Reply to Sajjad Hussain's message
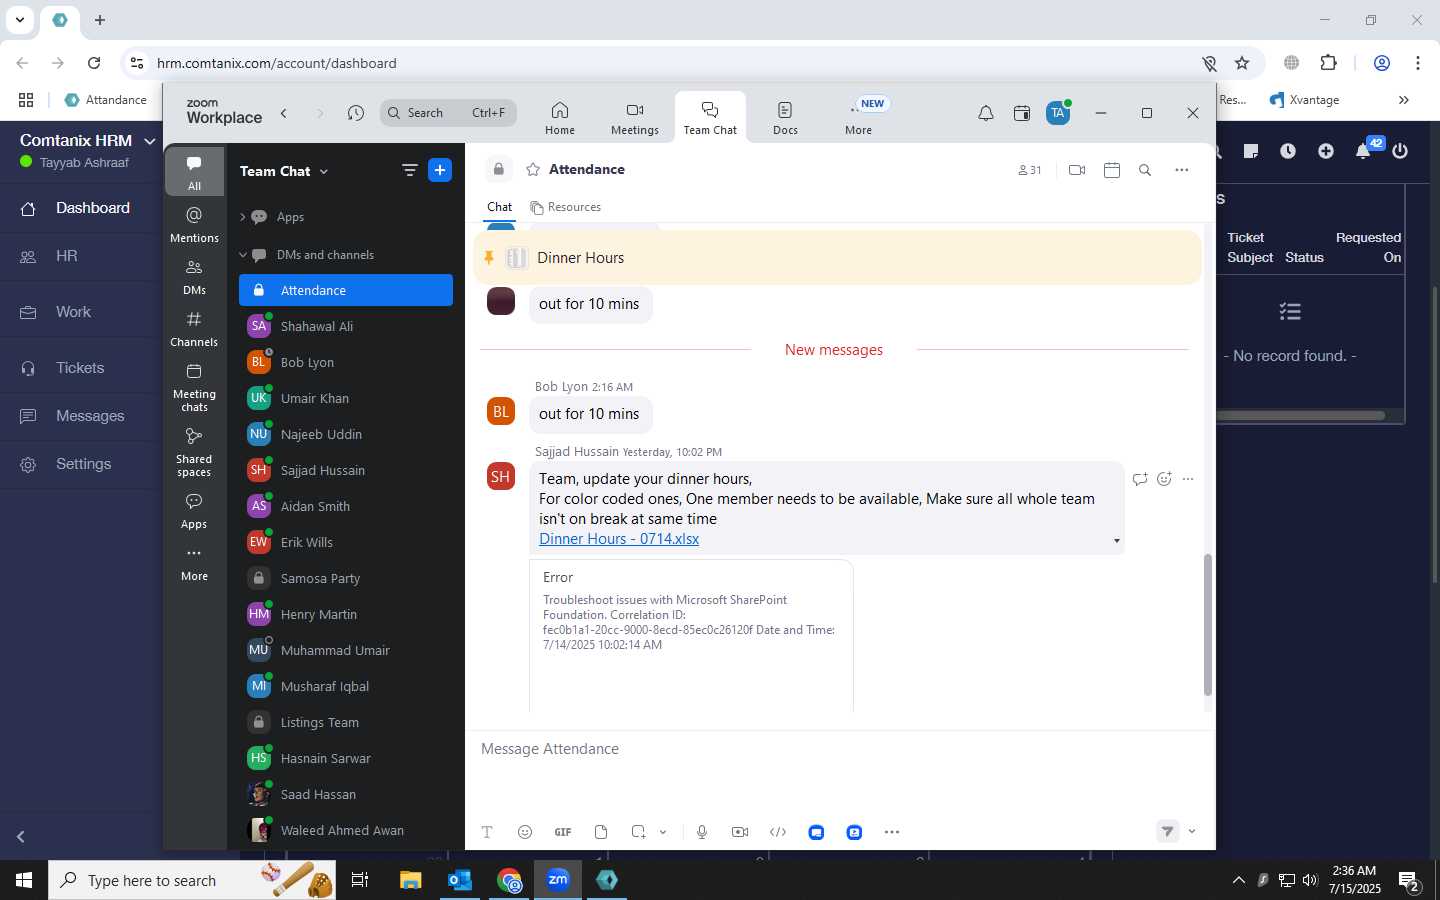 click(x=1140, y=479)
